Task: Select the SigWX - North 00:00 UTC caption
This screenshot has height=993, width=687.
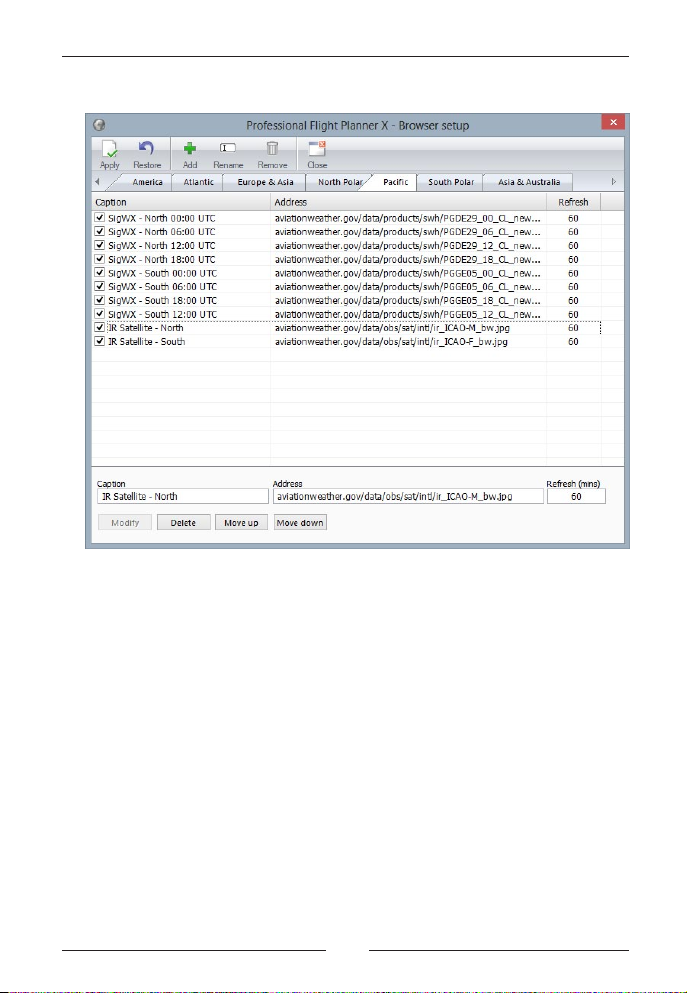Action: pos(162,218)
